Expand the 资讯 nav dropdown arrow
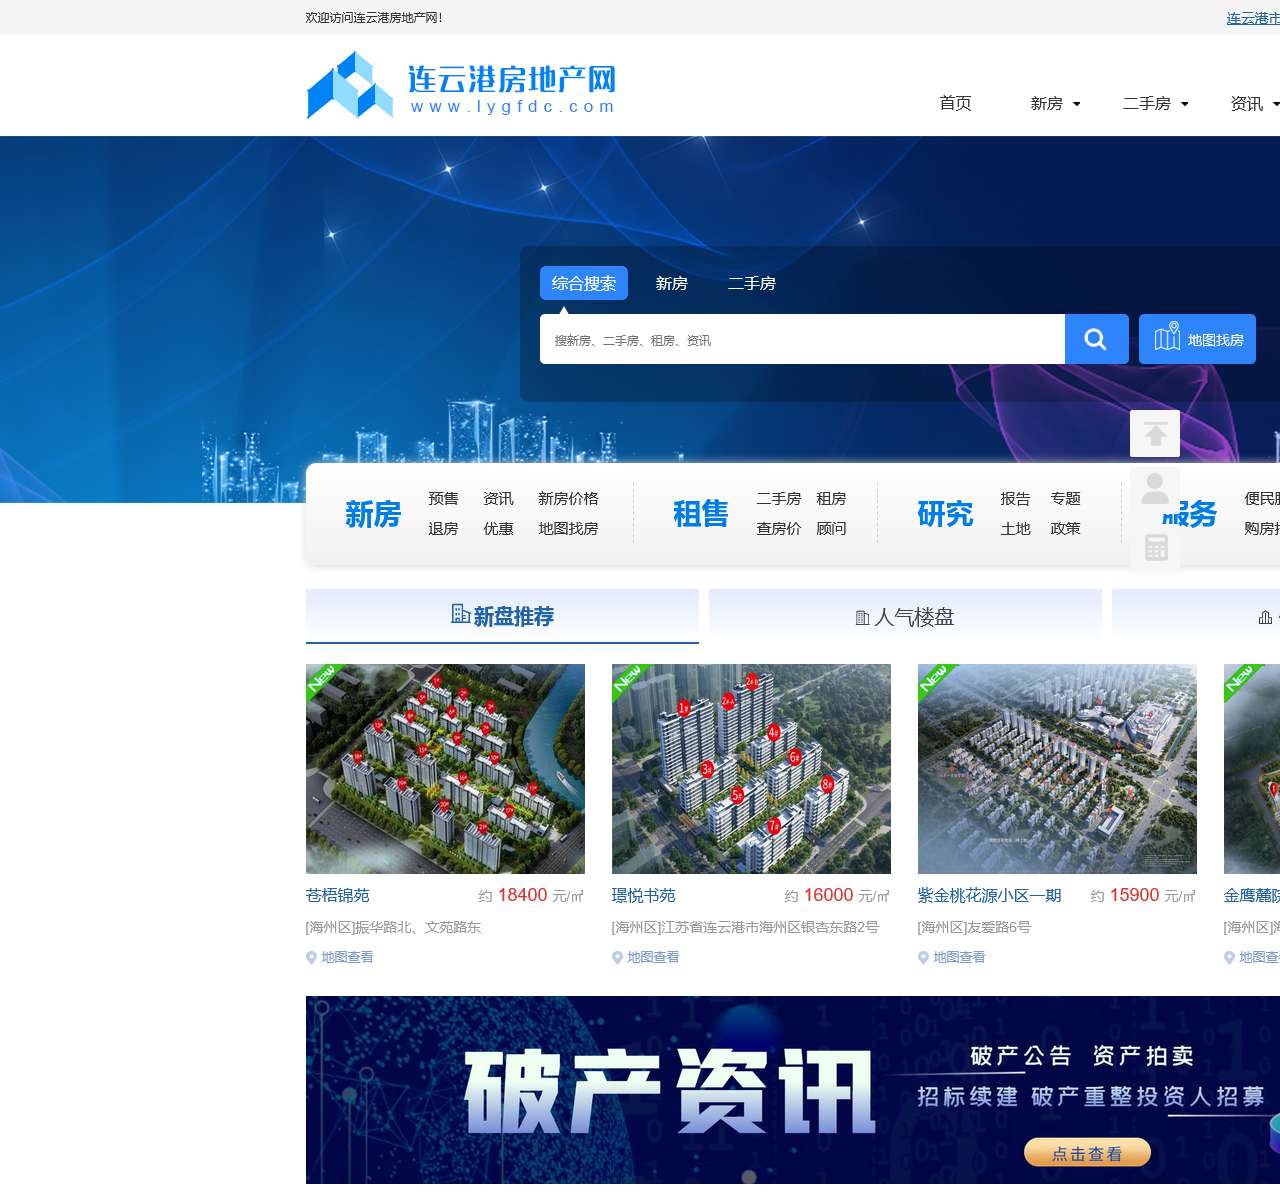Viewport: 1280px width, 1195px height. [x=1276, y=104]
